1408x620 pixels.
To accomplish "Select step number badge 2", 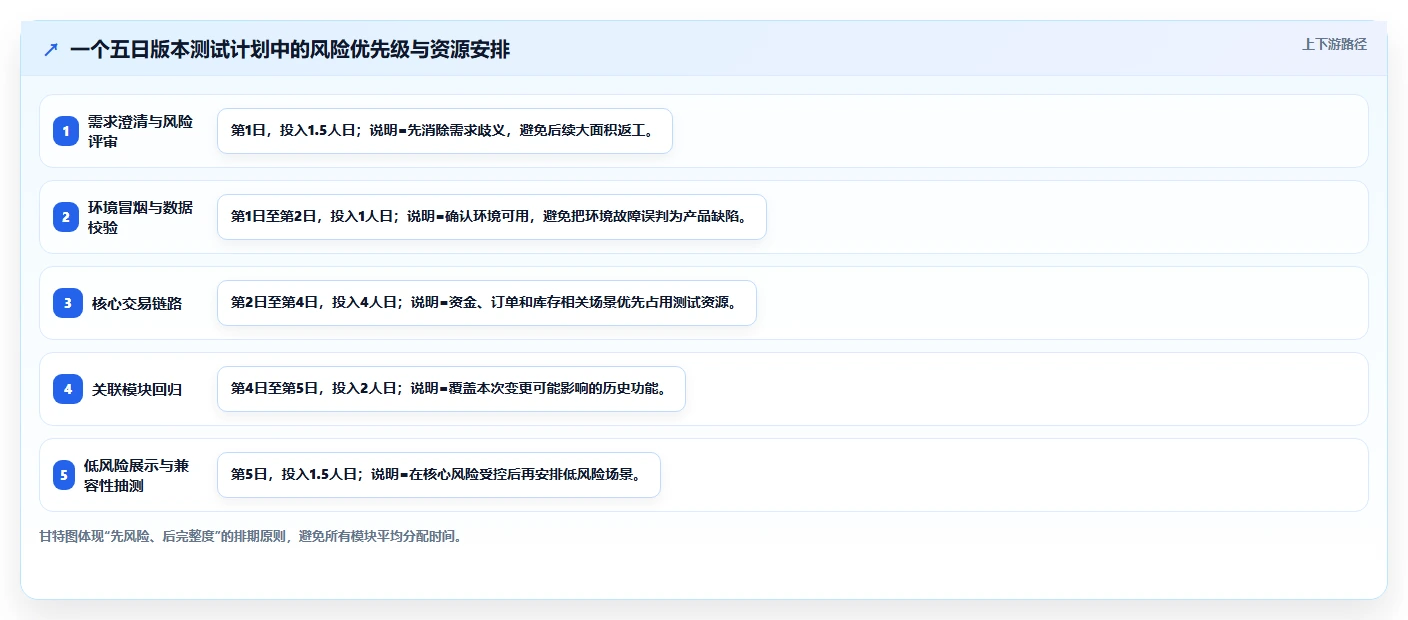I will click(x=66, y=217).
